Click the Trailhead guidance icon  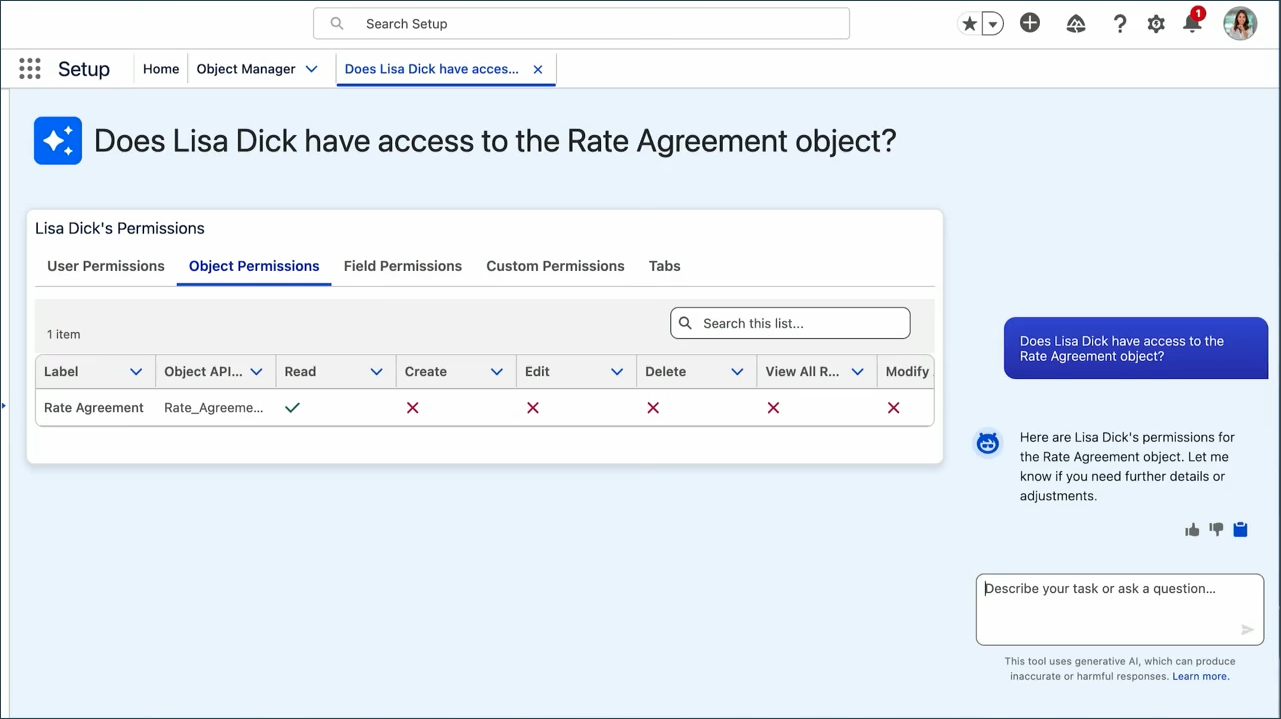point(1076,24)
